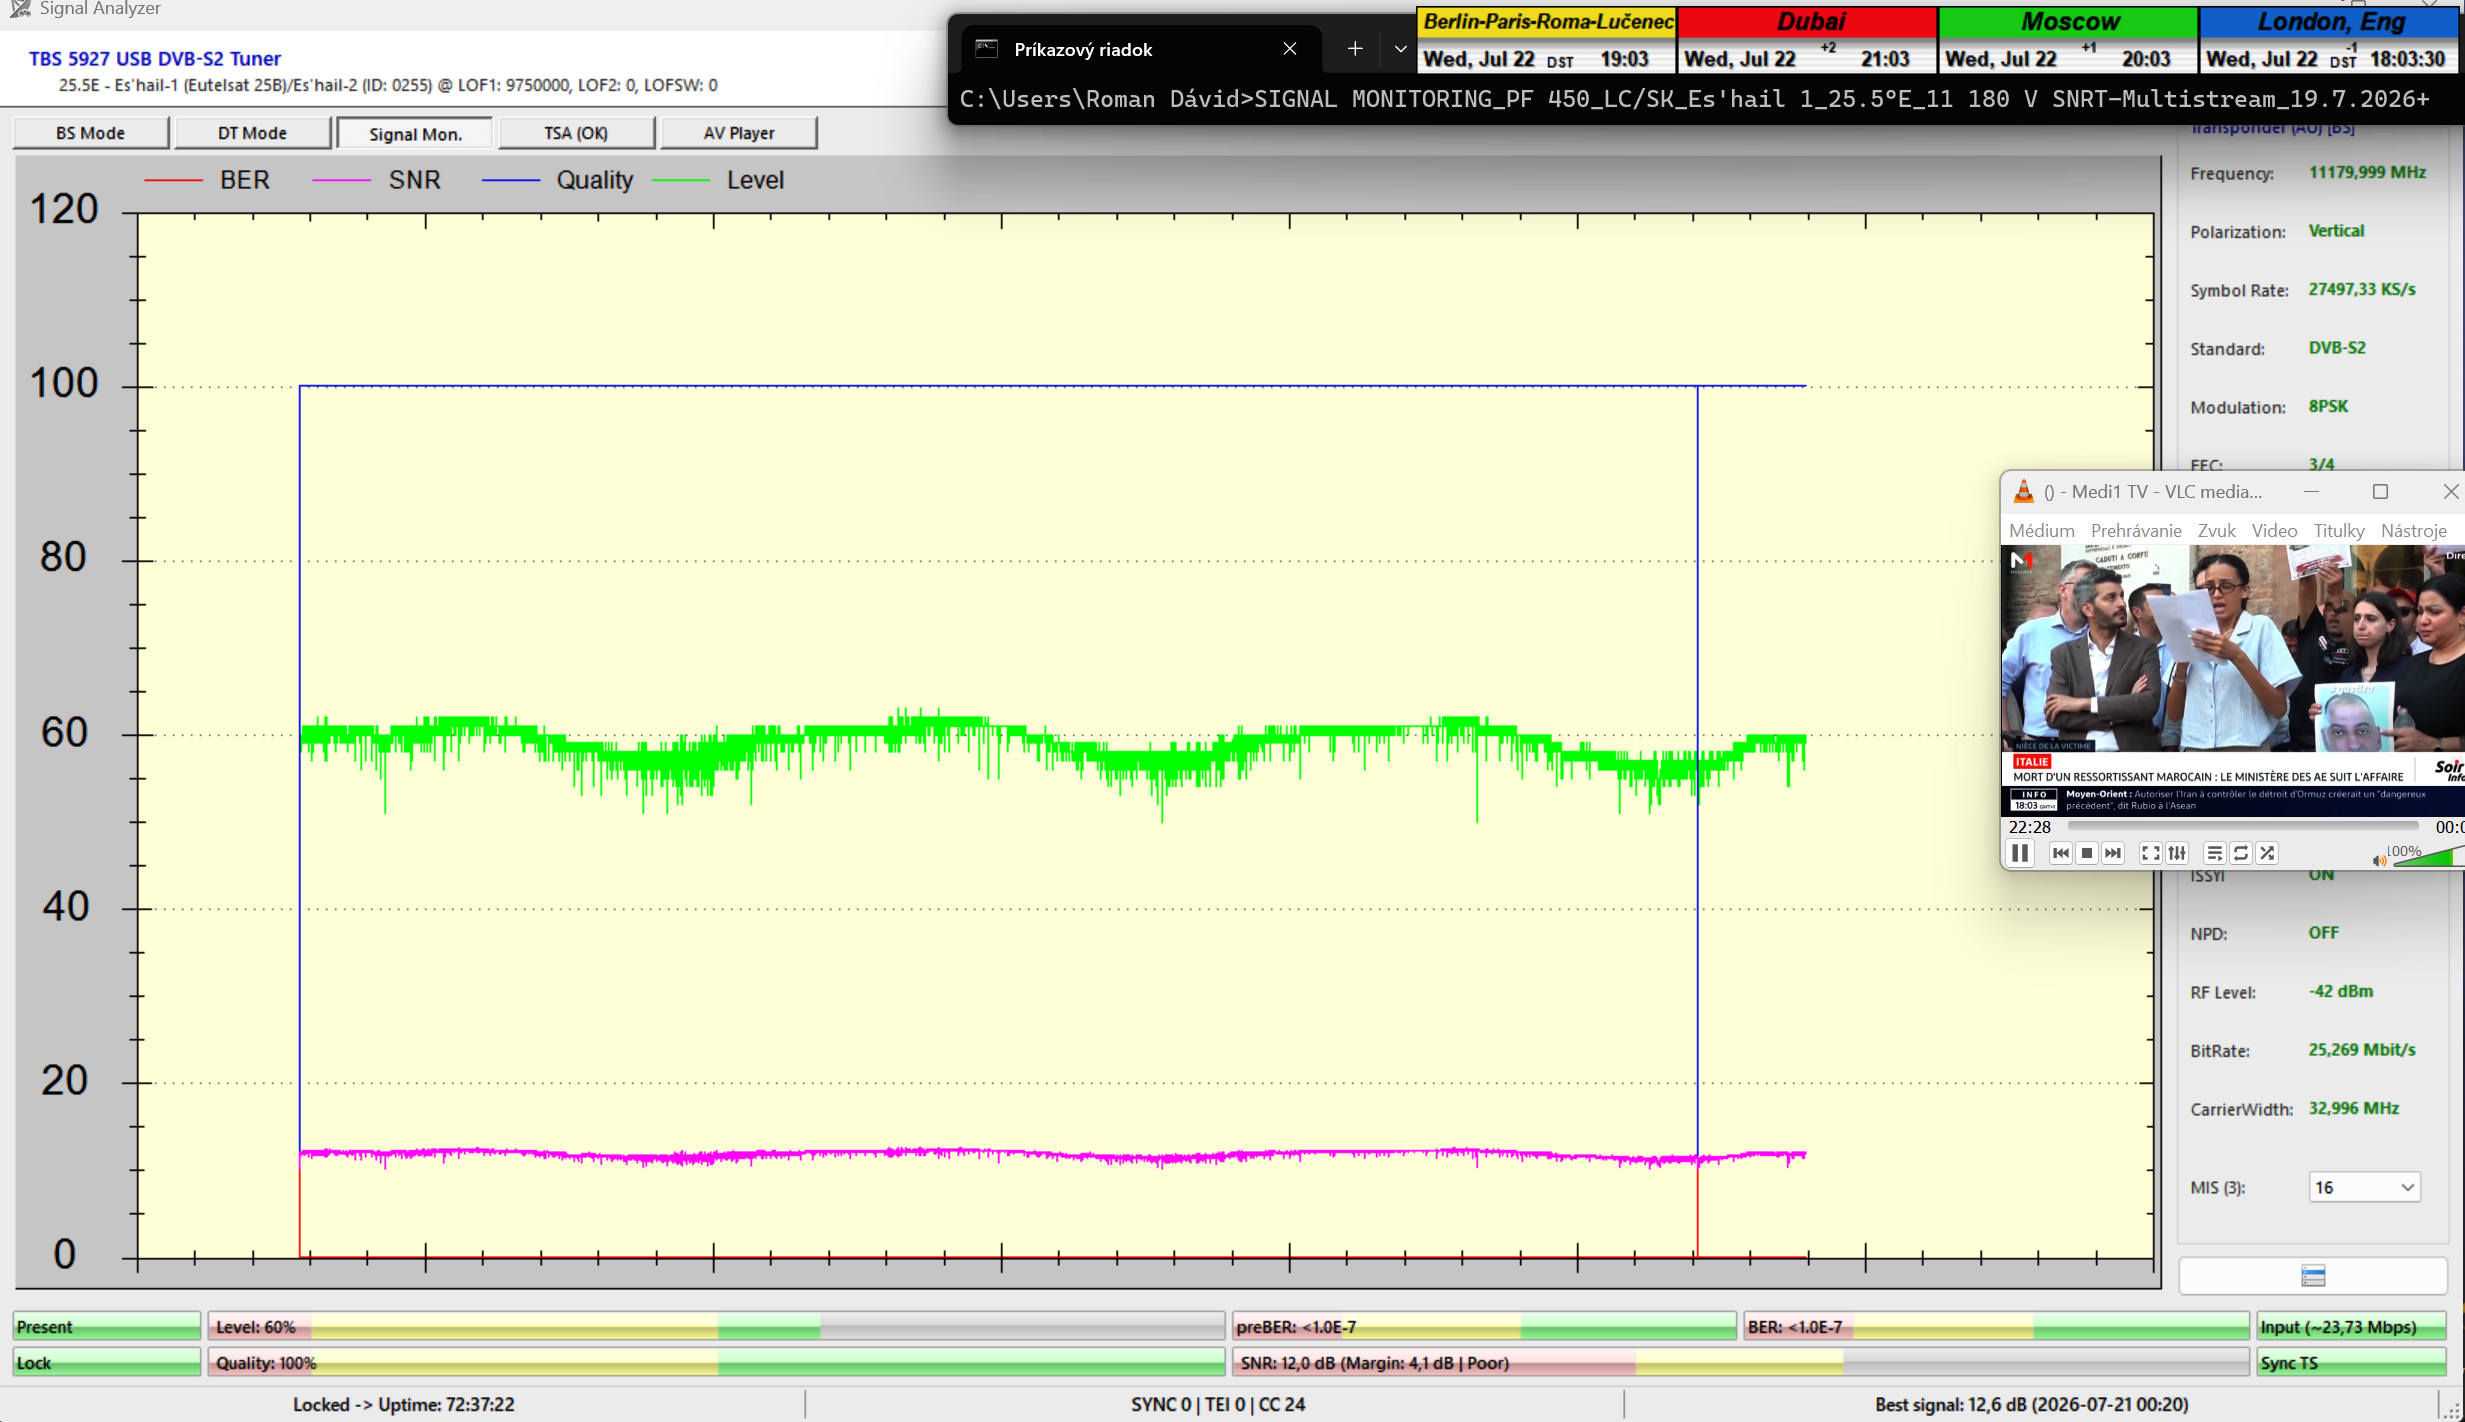Image resolution: width=2465 pixels, height=1422 pixels.
Task: Skip to next track in VLC
Action: pyautogui.click(x=2112, y=853)
